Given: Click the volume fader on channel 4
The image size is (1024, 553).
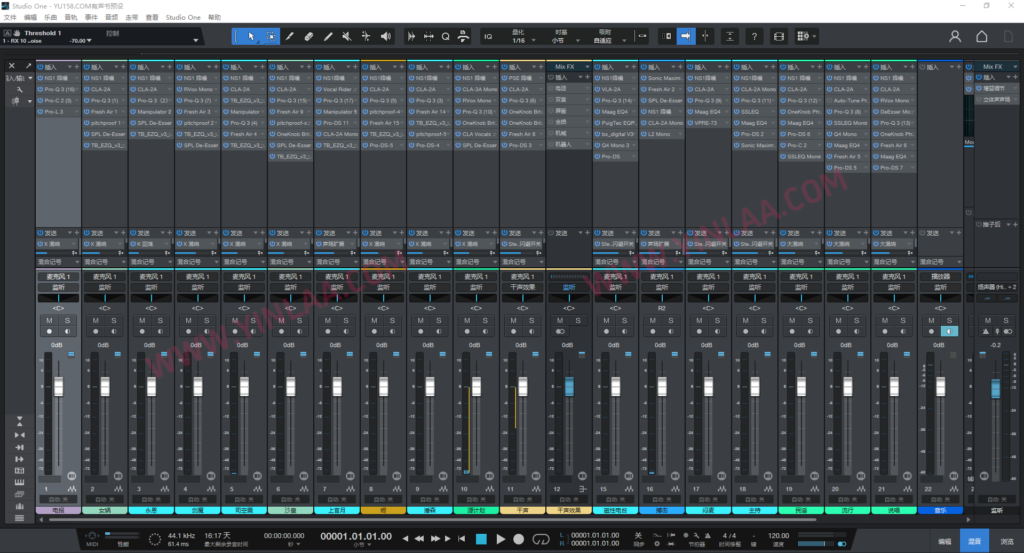Looking at the screenshot, I should coord(198,387).
